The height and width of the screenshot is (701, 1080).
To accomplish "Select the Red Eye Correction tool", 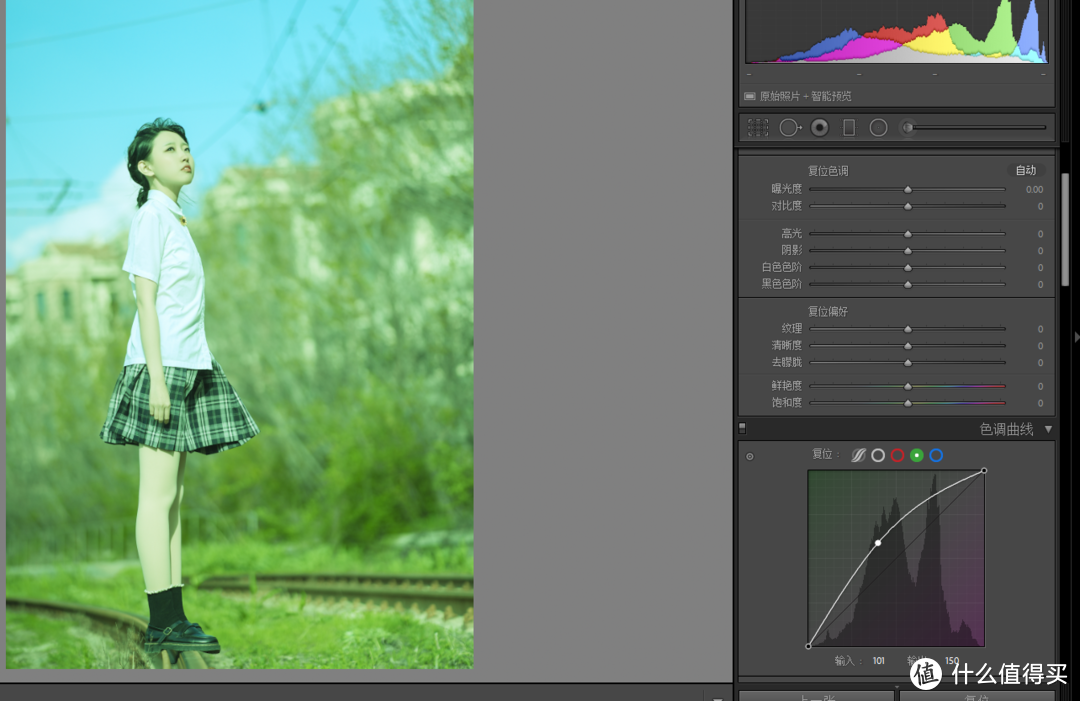I will pyautogui.click(x=820, y=128).
